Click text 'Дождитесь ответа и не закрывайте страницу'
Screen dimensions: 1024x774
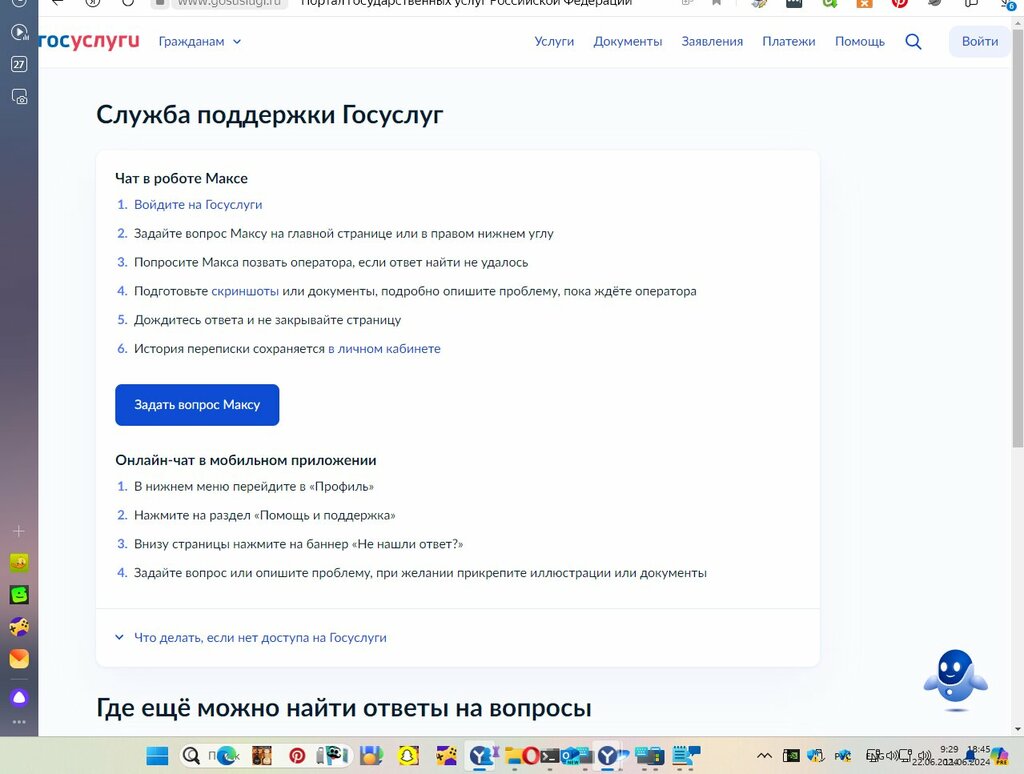(268, 320)
